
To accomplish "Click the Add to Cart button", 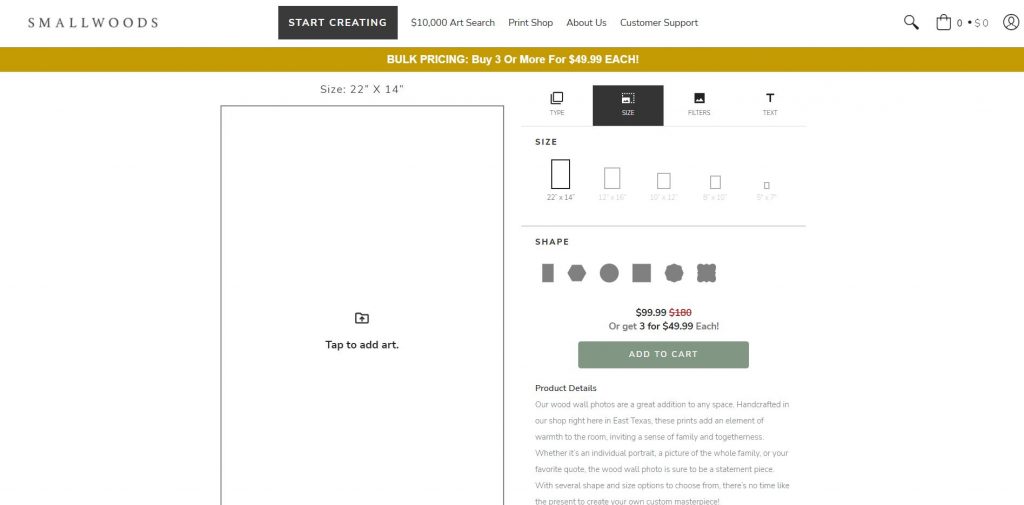I will click(664, 355).
